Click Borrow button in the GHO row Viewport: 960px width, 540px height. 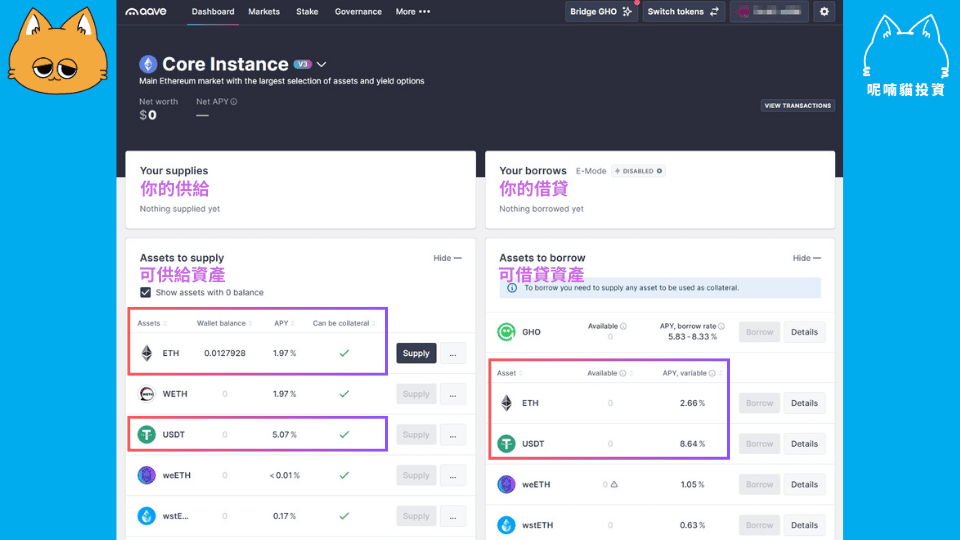[x=759, y=332]
